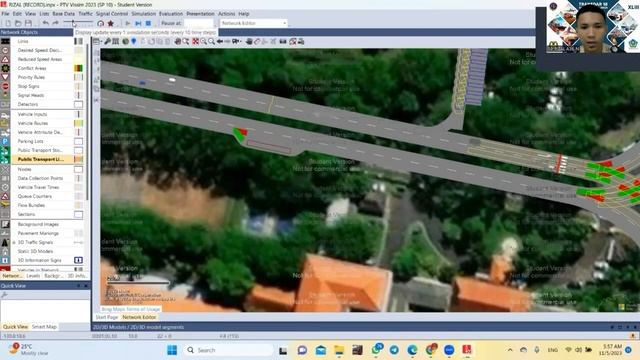Click the Pause at input field

[x=199, y=23]
